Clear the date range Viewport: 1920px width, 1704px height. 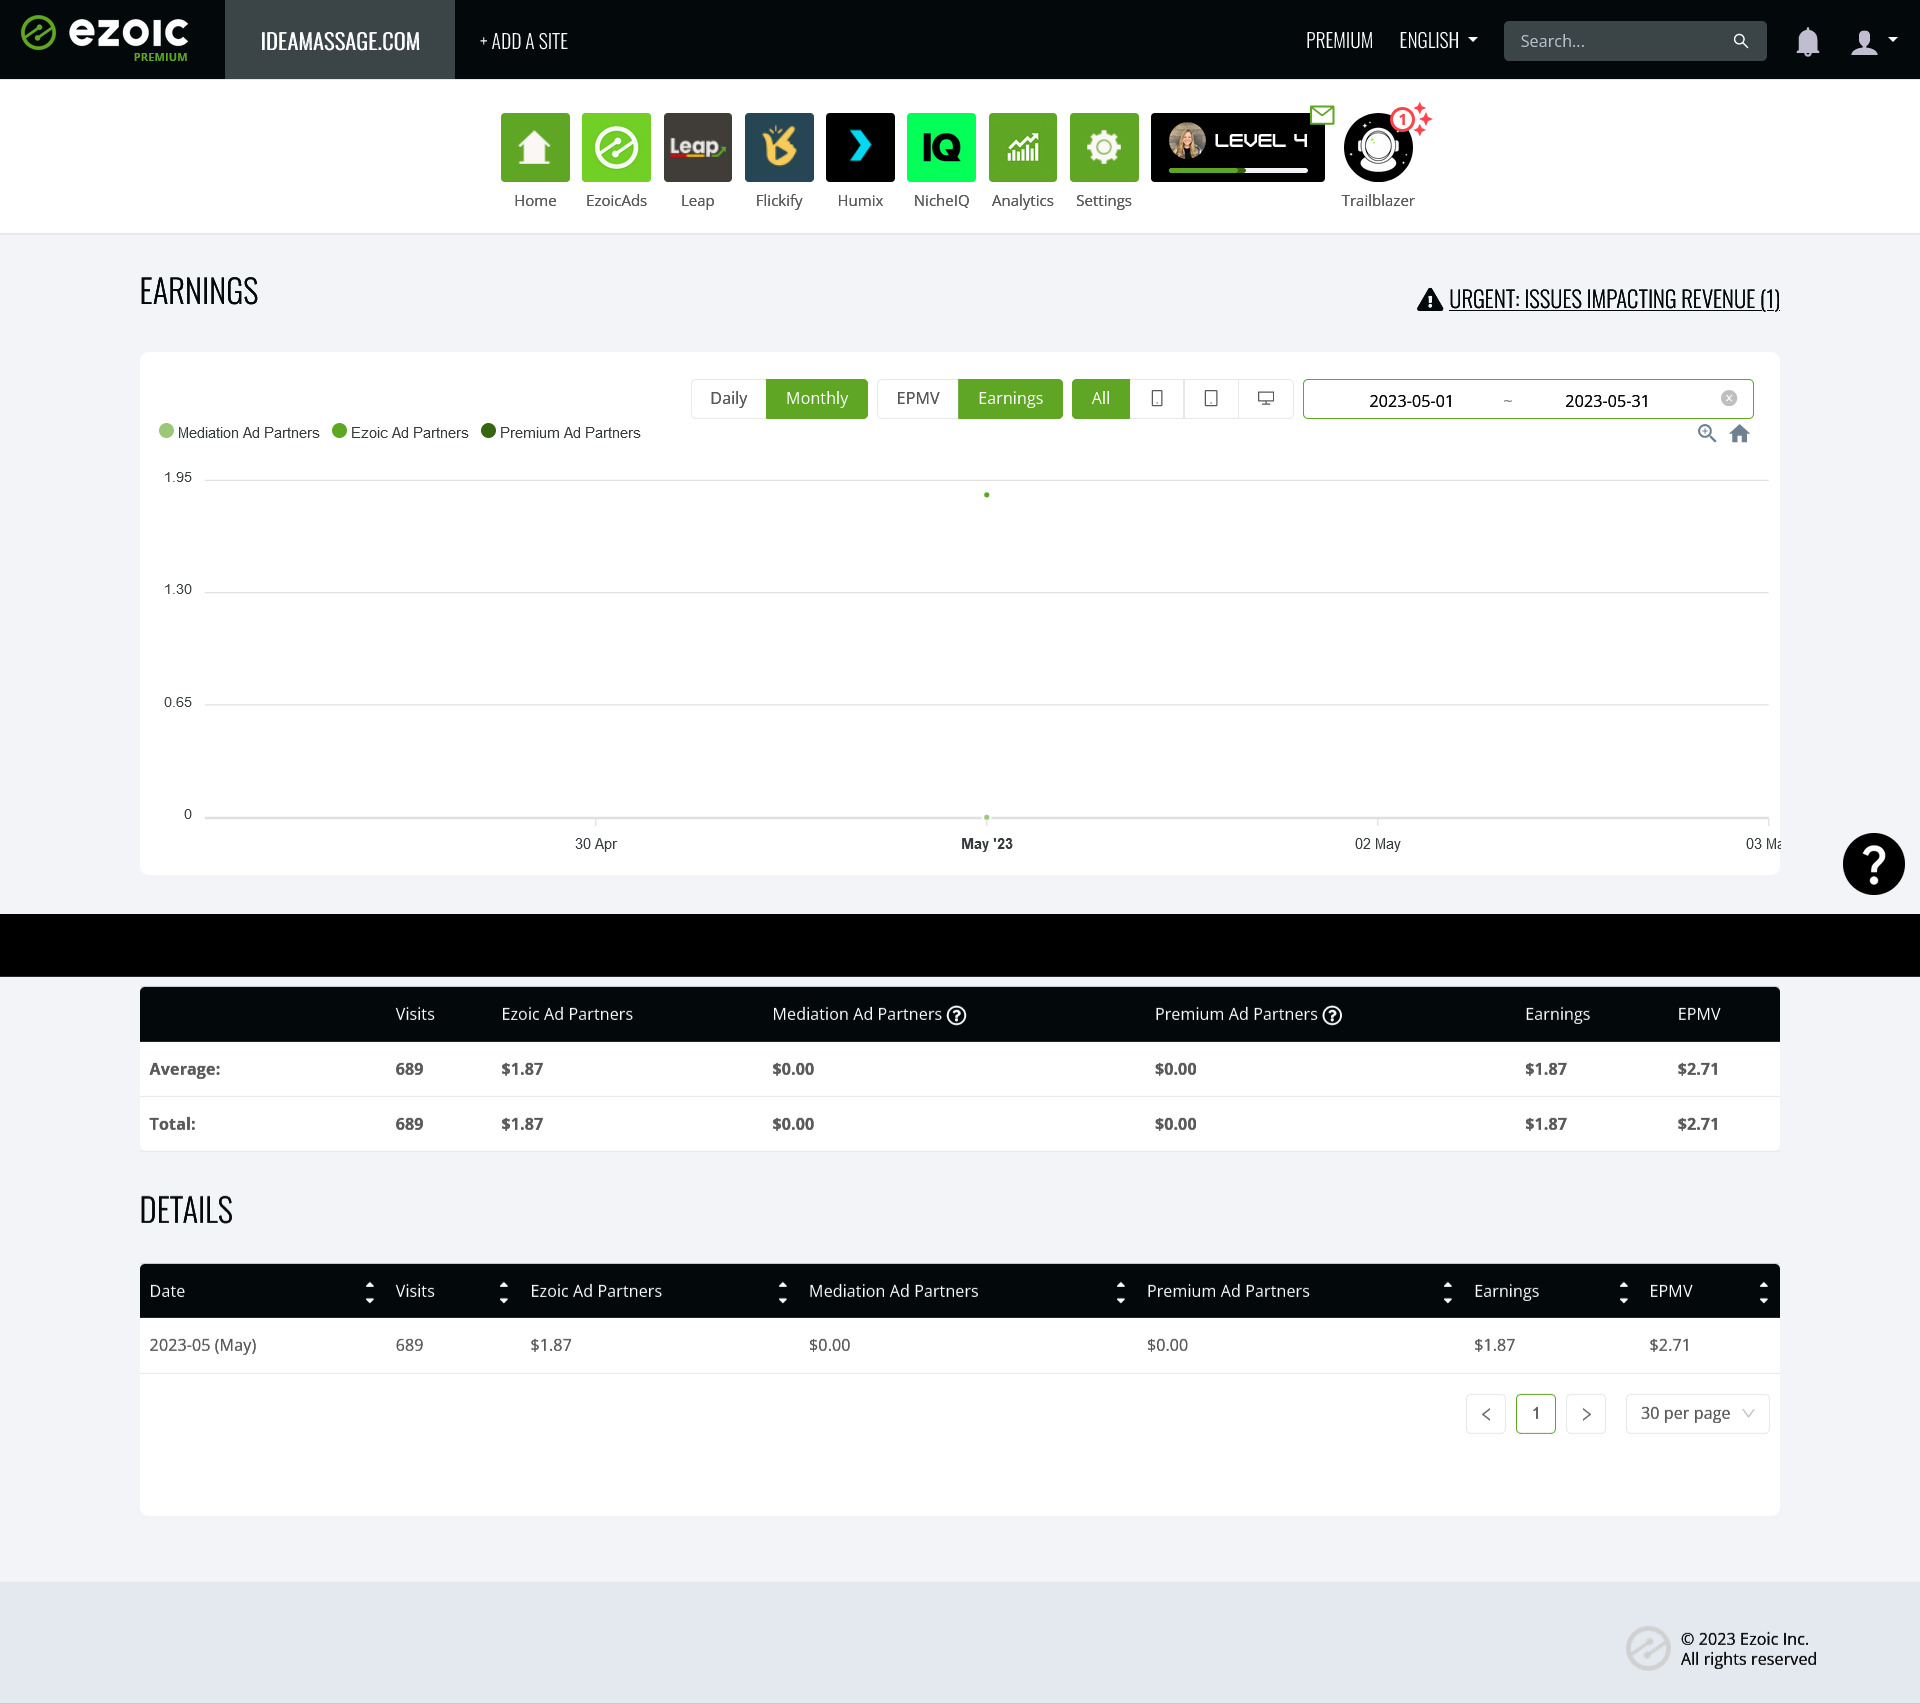[x=1729, y=398]
